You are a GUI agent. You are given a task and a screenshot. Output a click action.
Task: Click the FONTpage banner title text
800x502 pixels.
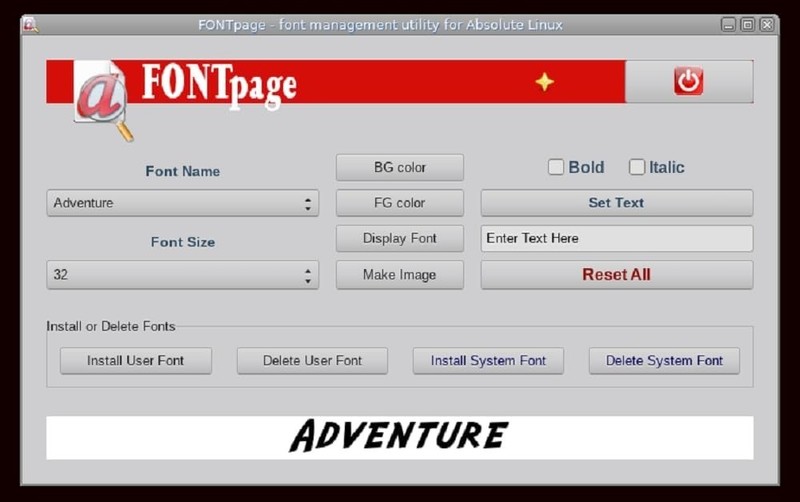[219, 86]
